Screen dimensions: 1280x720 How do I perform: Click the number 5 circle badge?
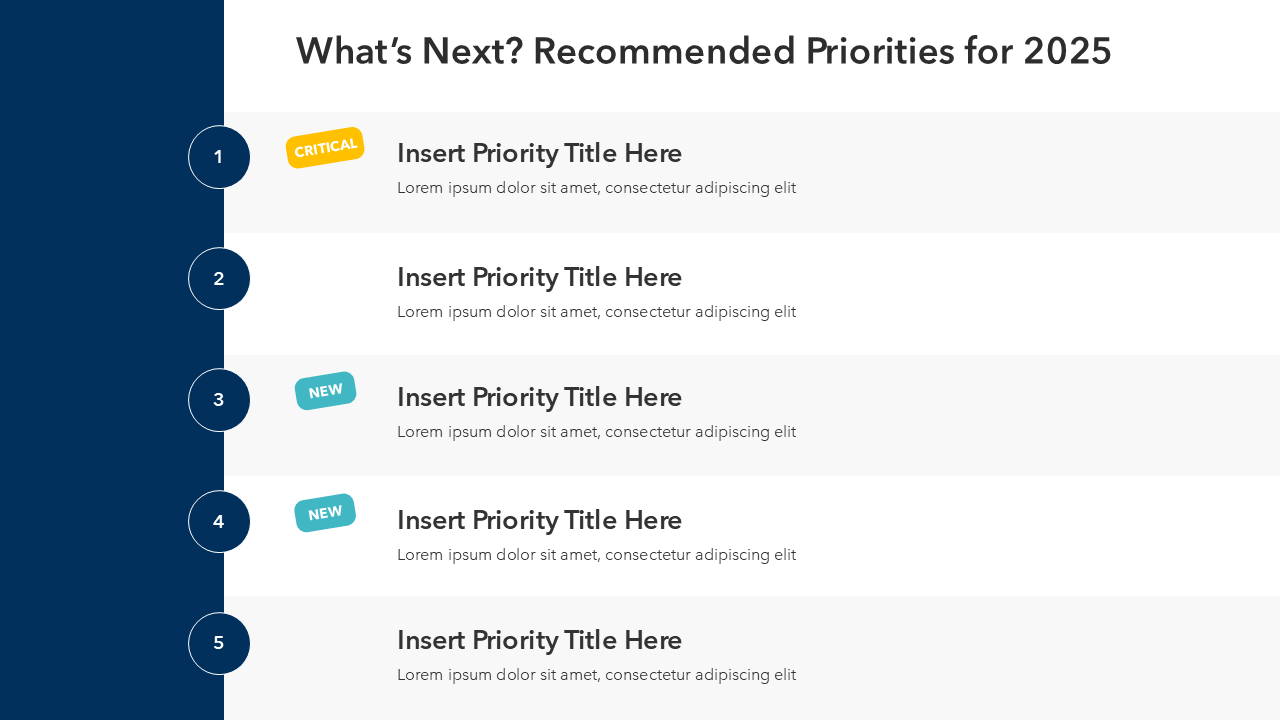[219, 643]
